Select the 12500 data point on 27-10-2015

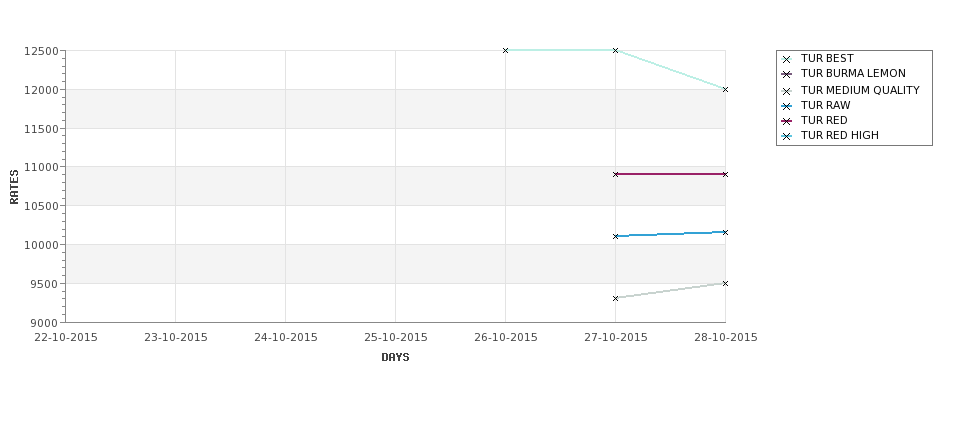[616, 50]
